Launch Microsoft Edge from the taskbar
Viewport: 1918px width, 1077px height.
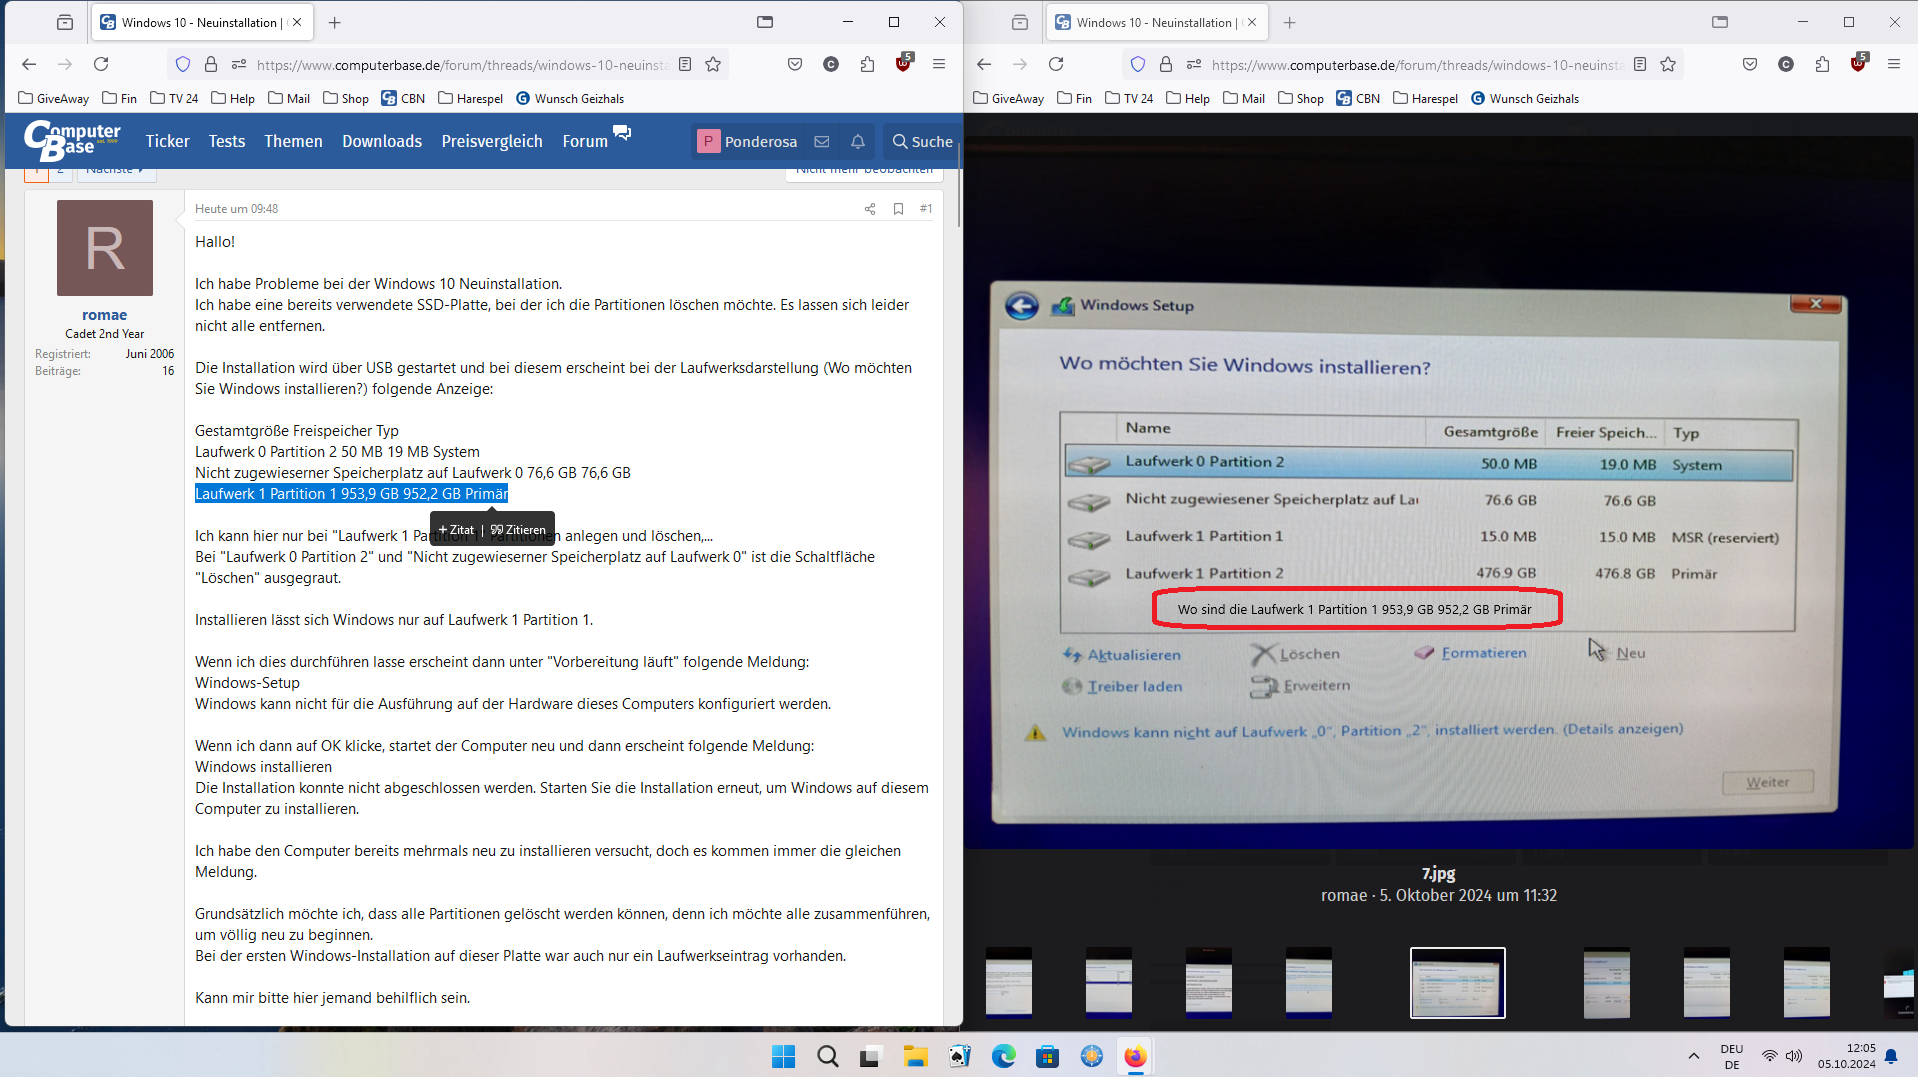pyautogui.click(x=1003, y=1056)
